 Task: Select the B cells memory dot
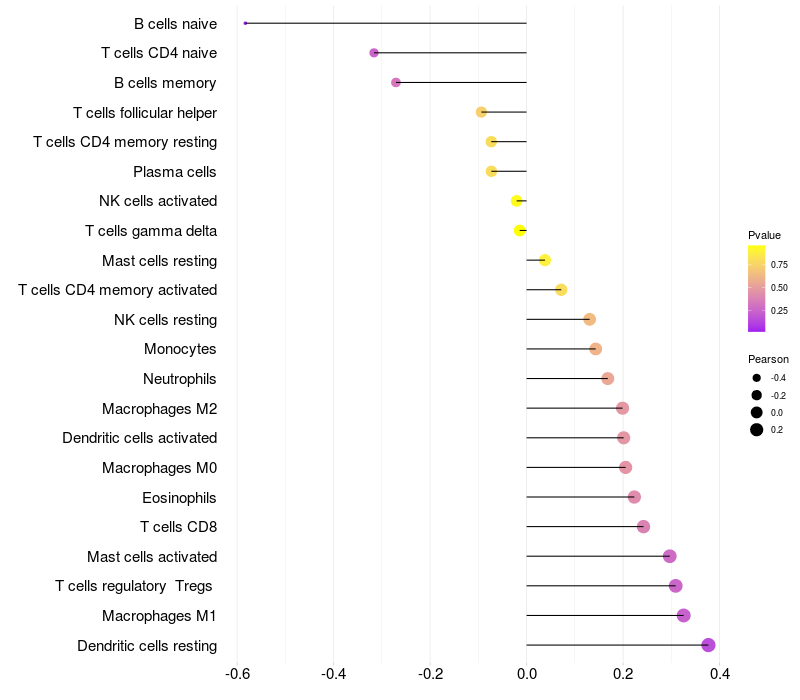[x=396, y=82]
